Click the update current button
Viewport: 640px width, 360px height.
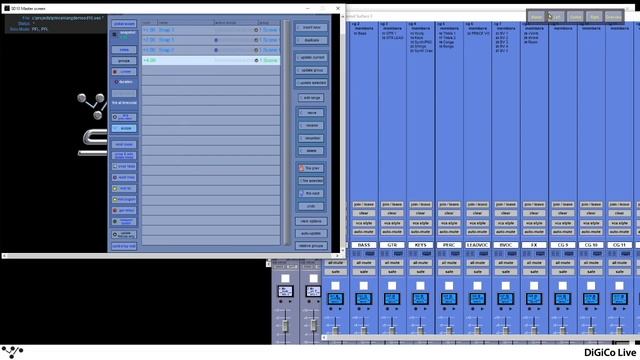(311, 58)
